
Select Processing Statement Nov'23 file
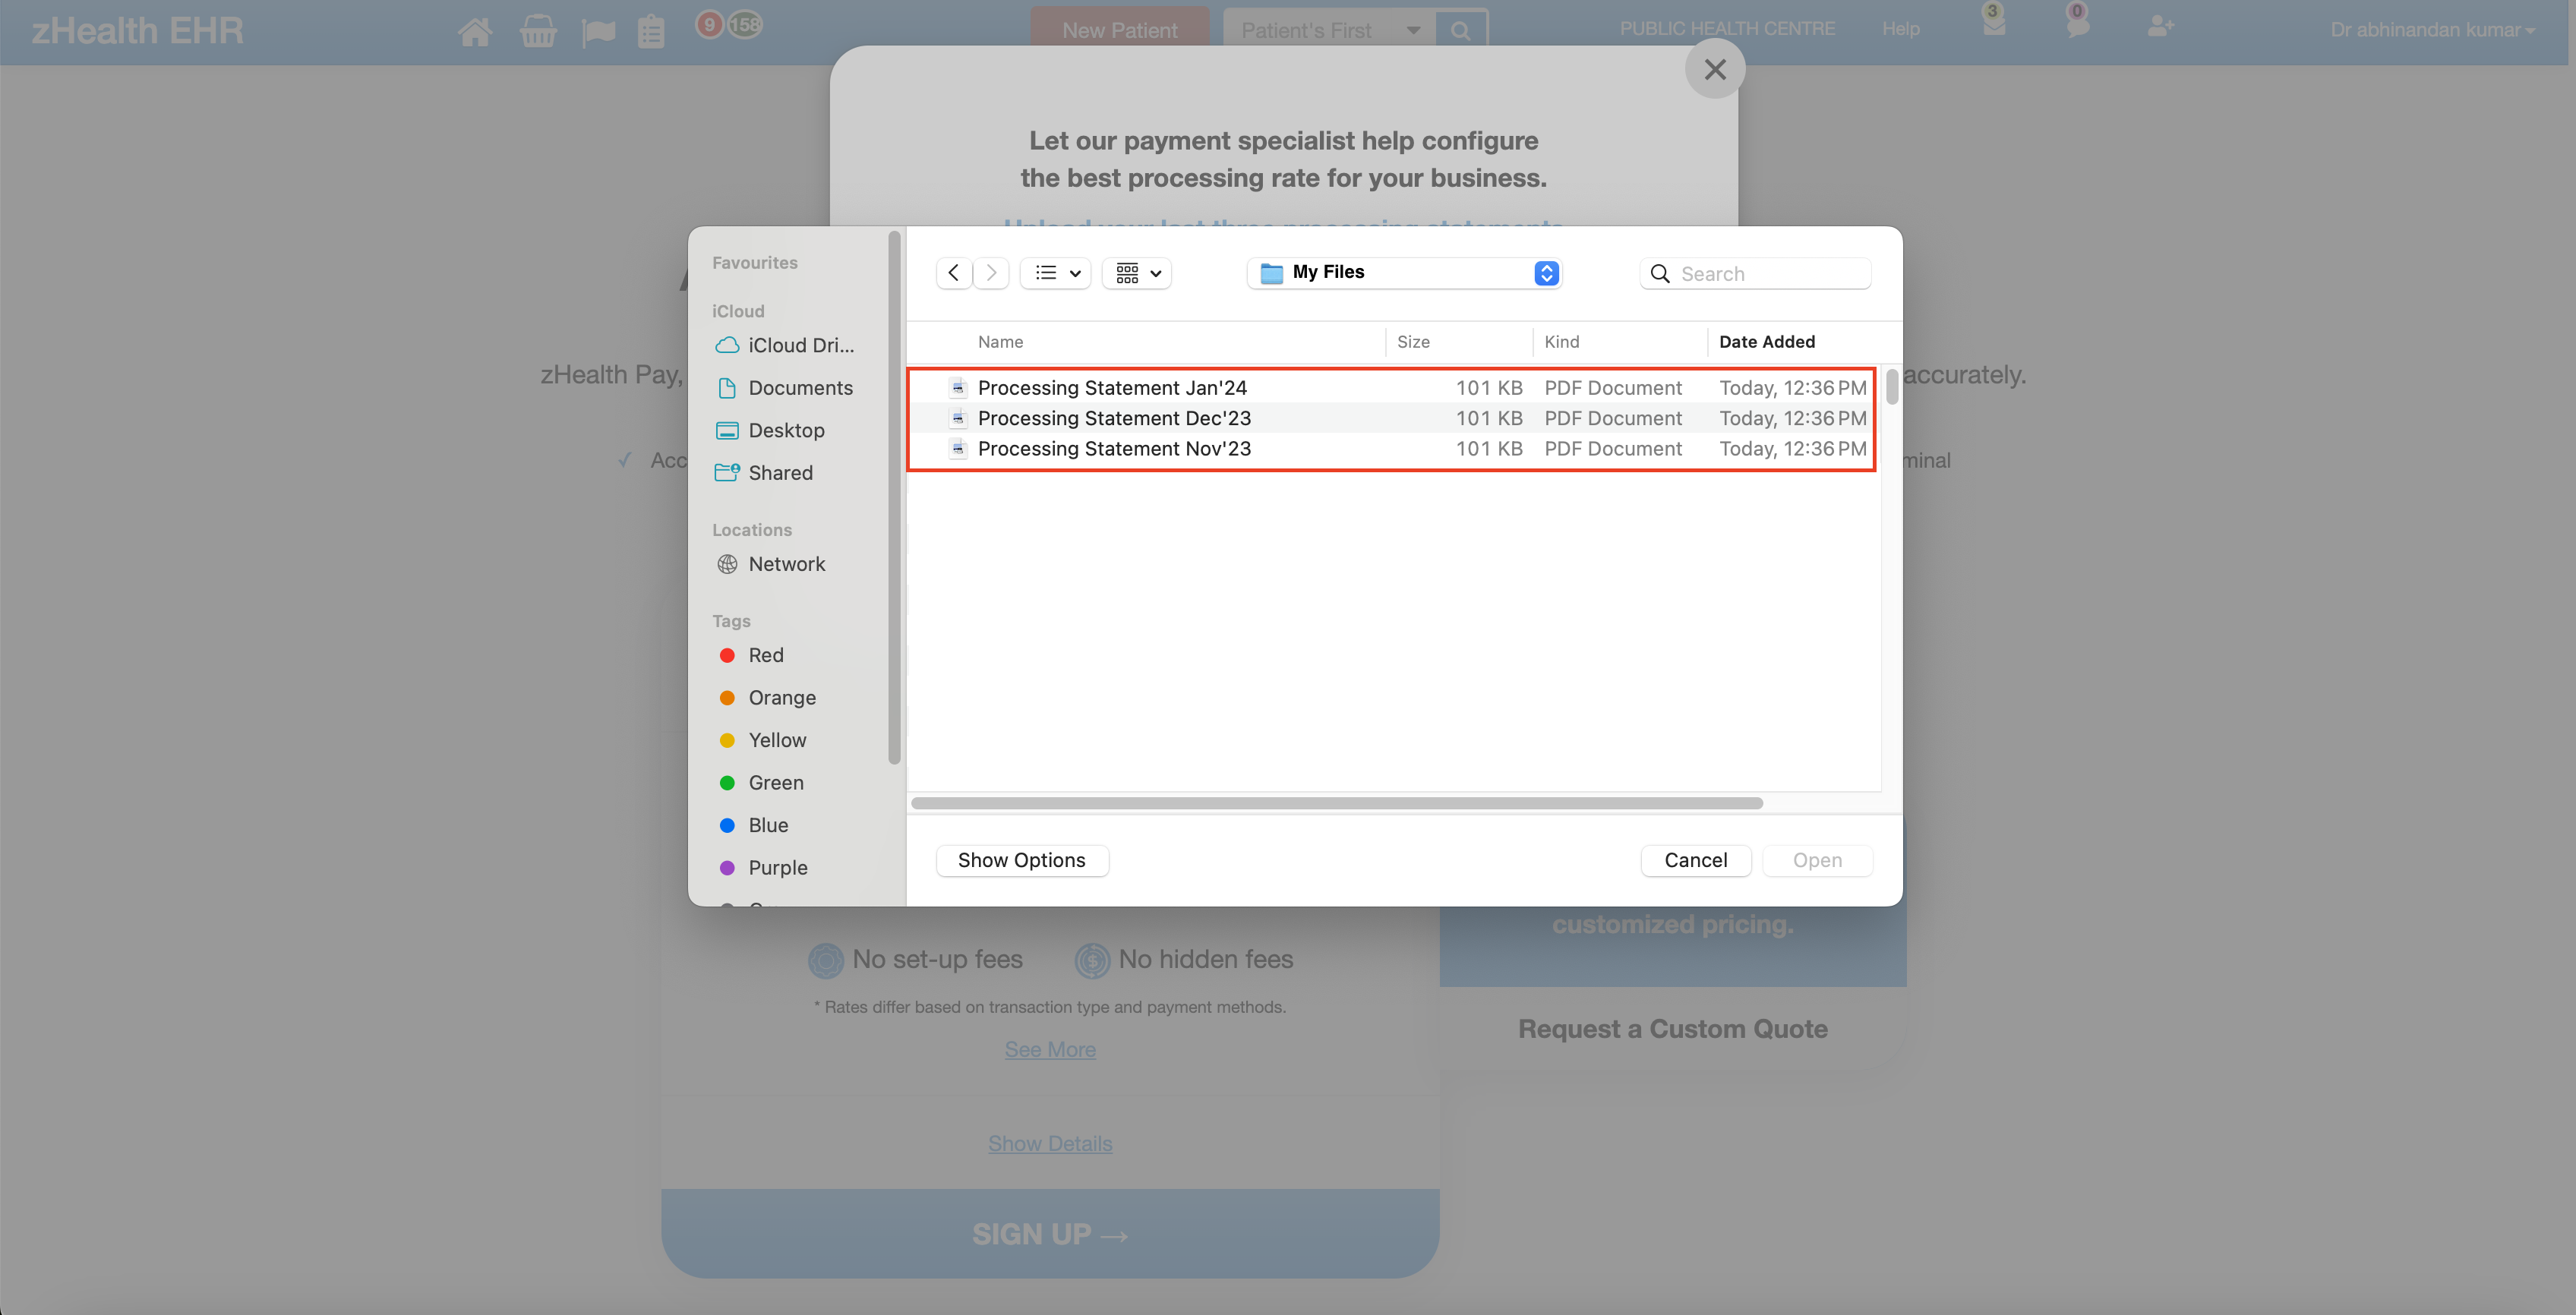pos(1393,449)
